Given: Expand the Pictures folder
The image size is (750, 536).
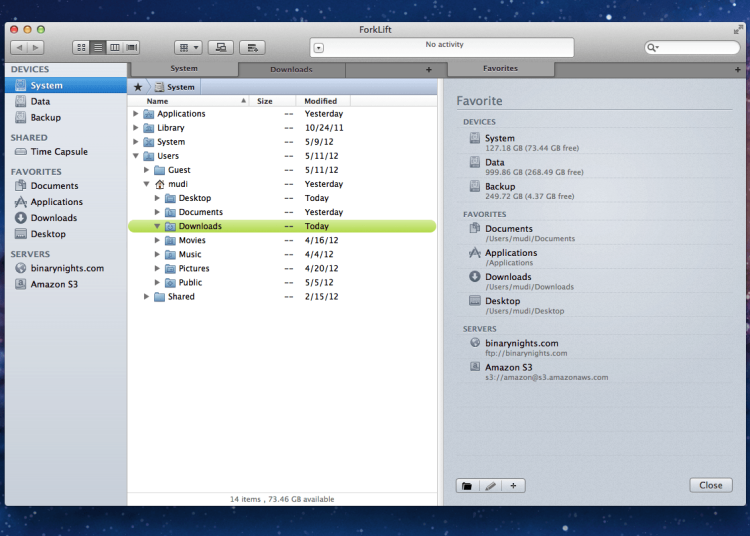Looking at the screenshot, I should tap(157, 268).
